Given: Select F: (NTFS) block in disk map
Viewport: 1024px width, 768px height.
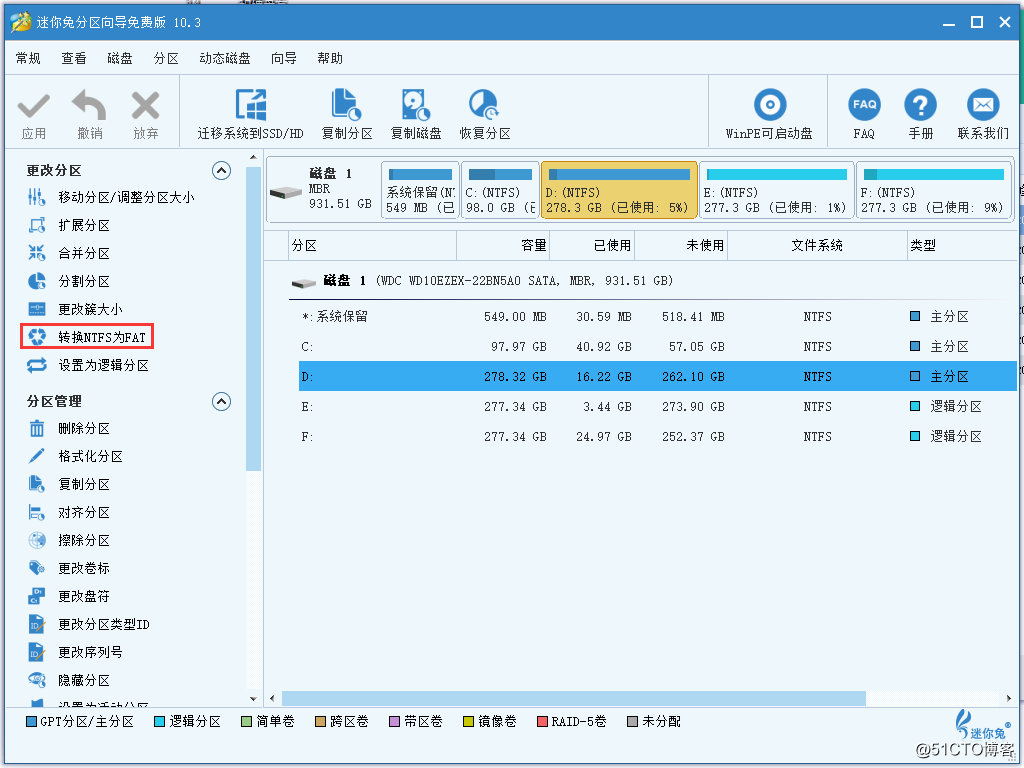Looking at the screenshot, I should (934, 190).
